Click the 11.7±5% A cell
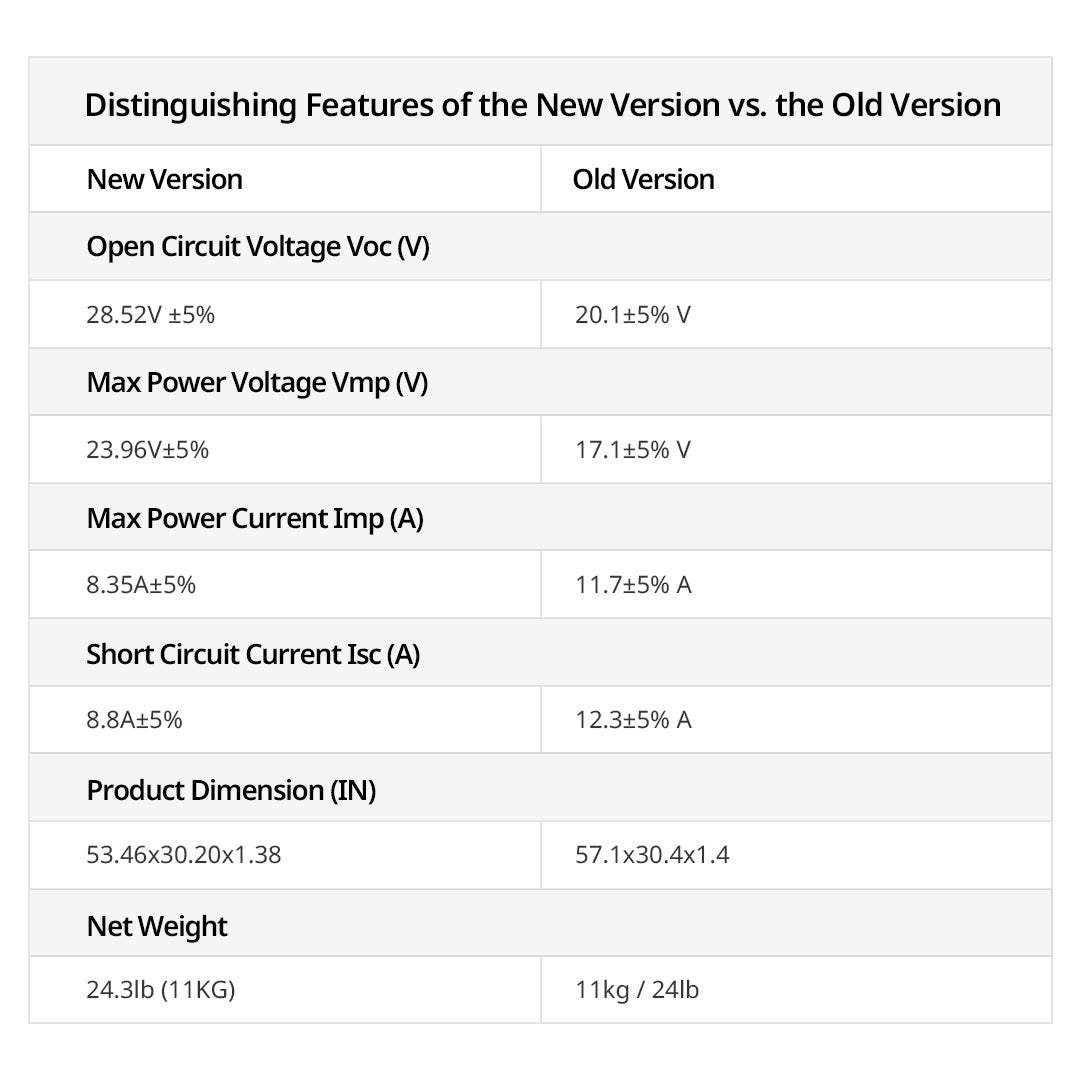 (x=633, y=585)
